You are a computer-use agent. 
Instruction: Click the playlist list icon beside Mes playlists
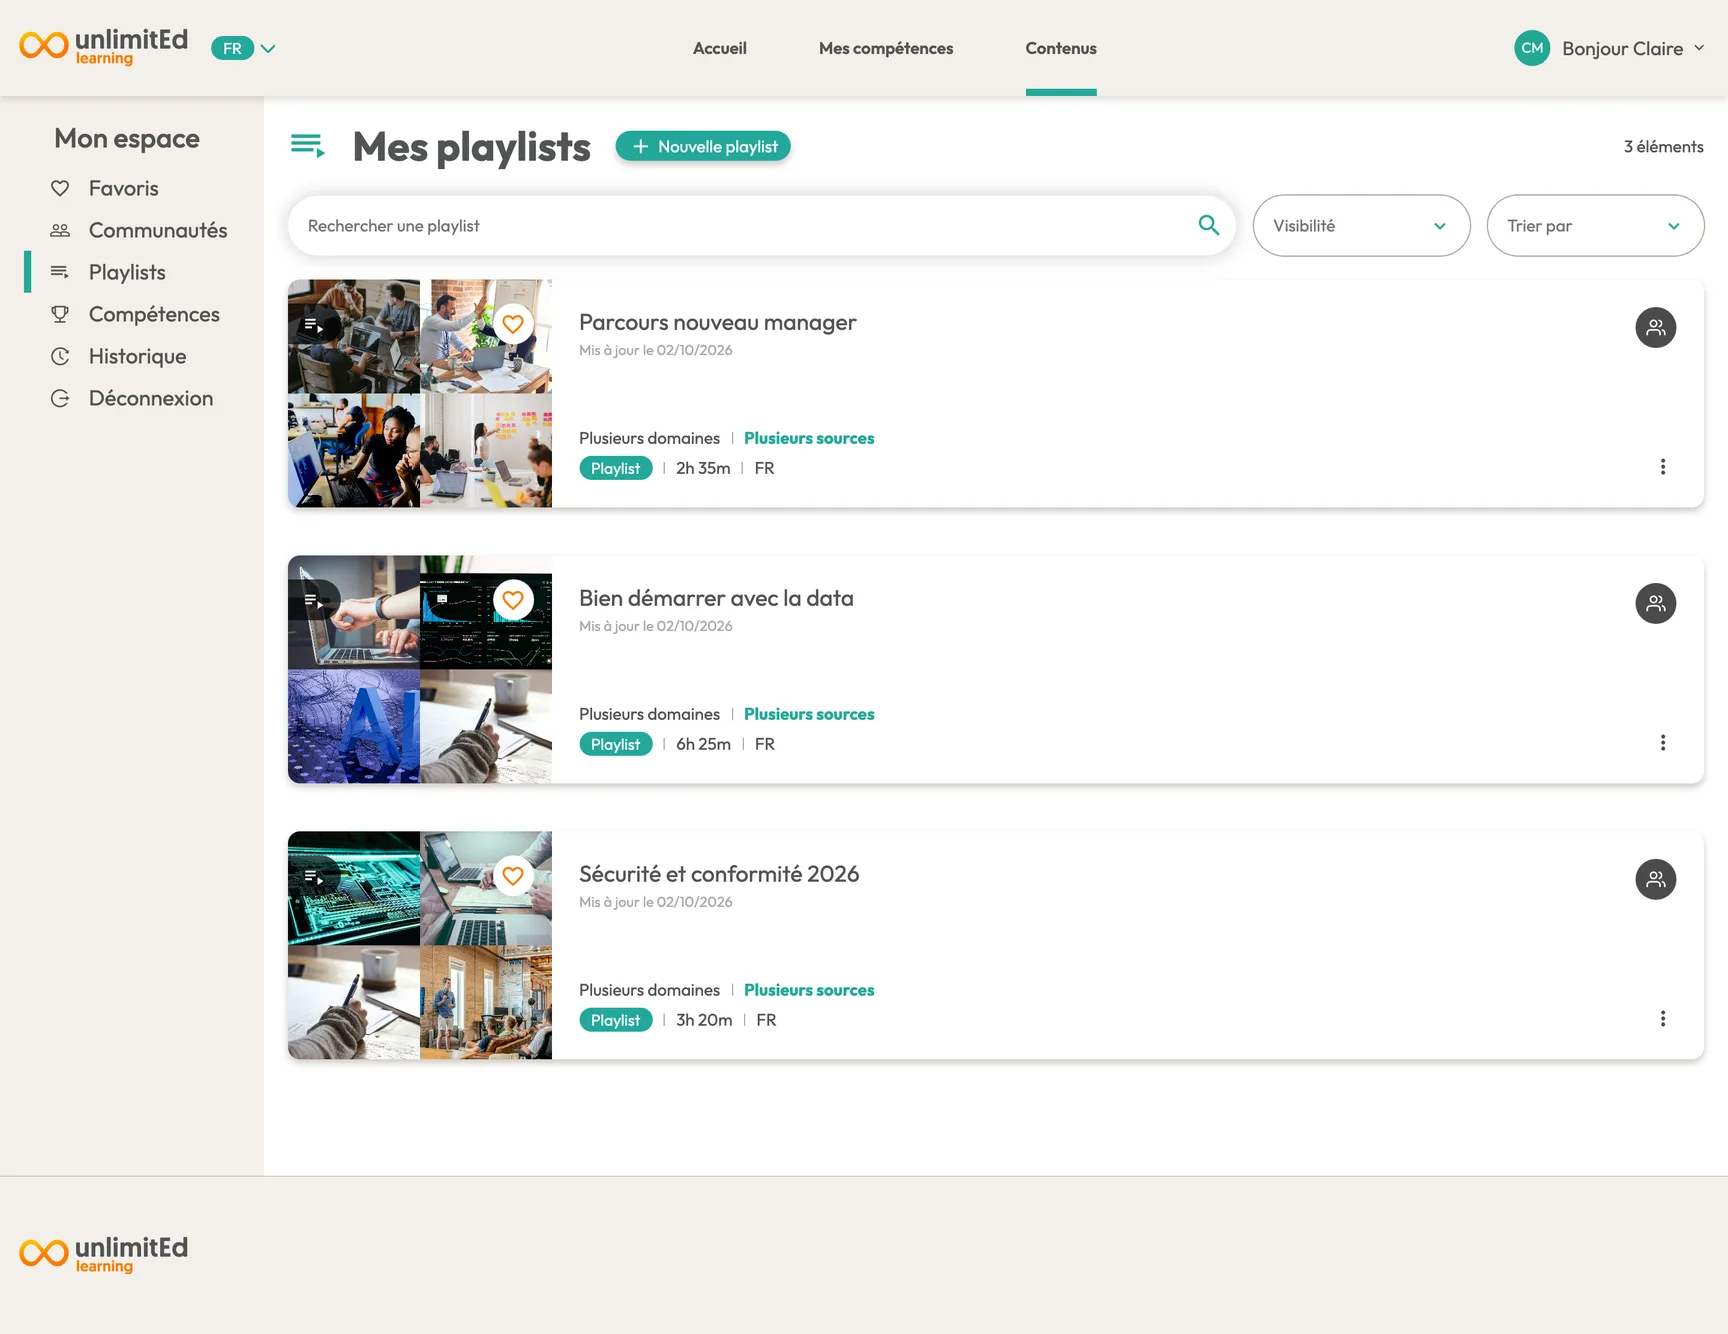pos(308,146)
